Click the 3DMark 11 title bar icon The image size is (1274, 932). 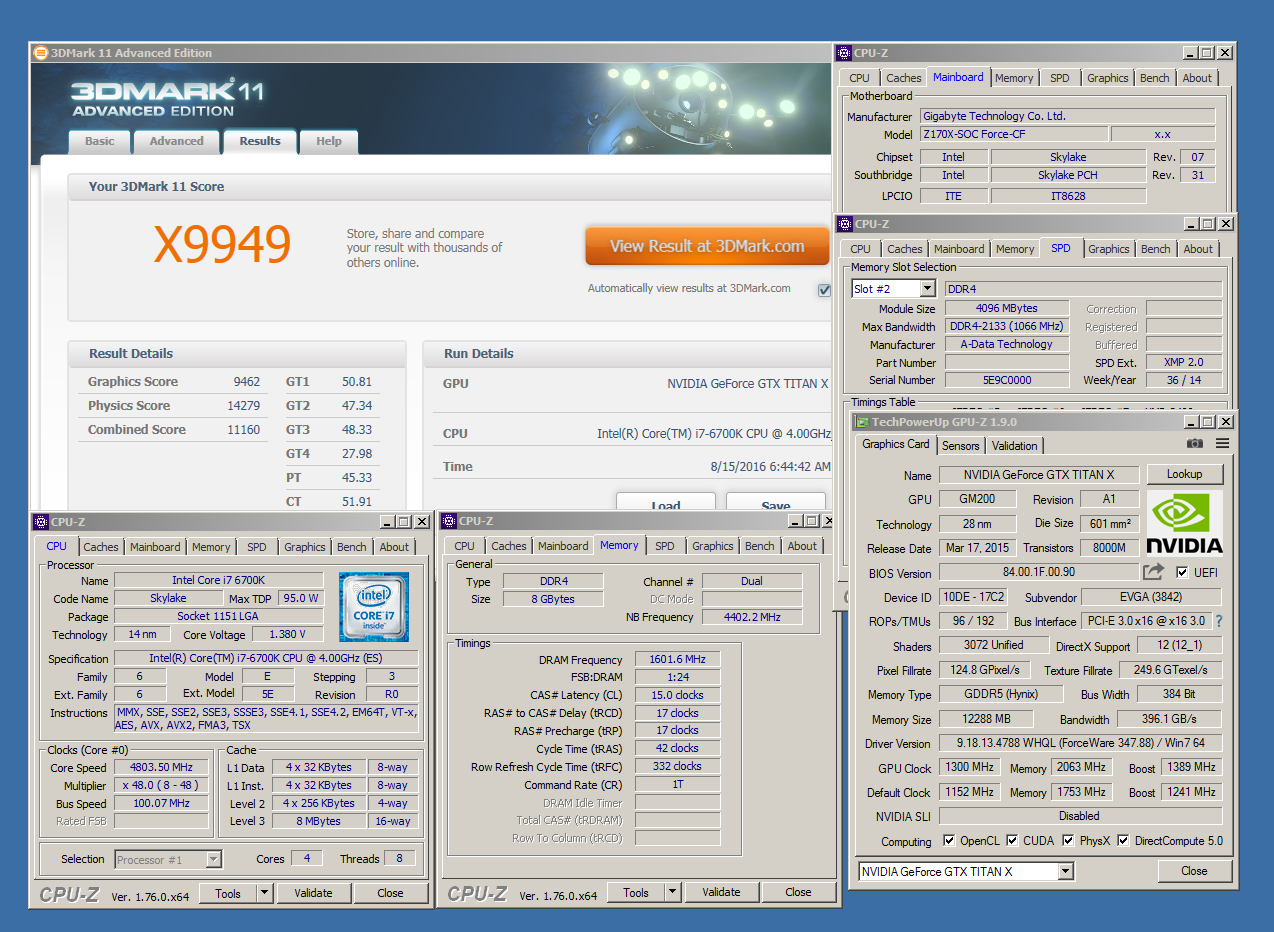(x=40, y=53)
